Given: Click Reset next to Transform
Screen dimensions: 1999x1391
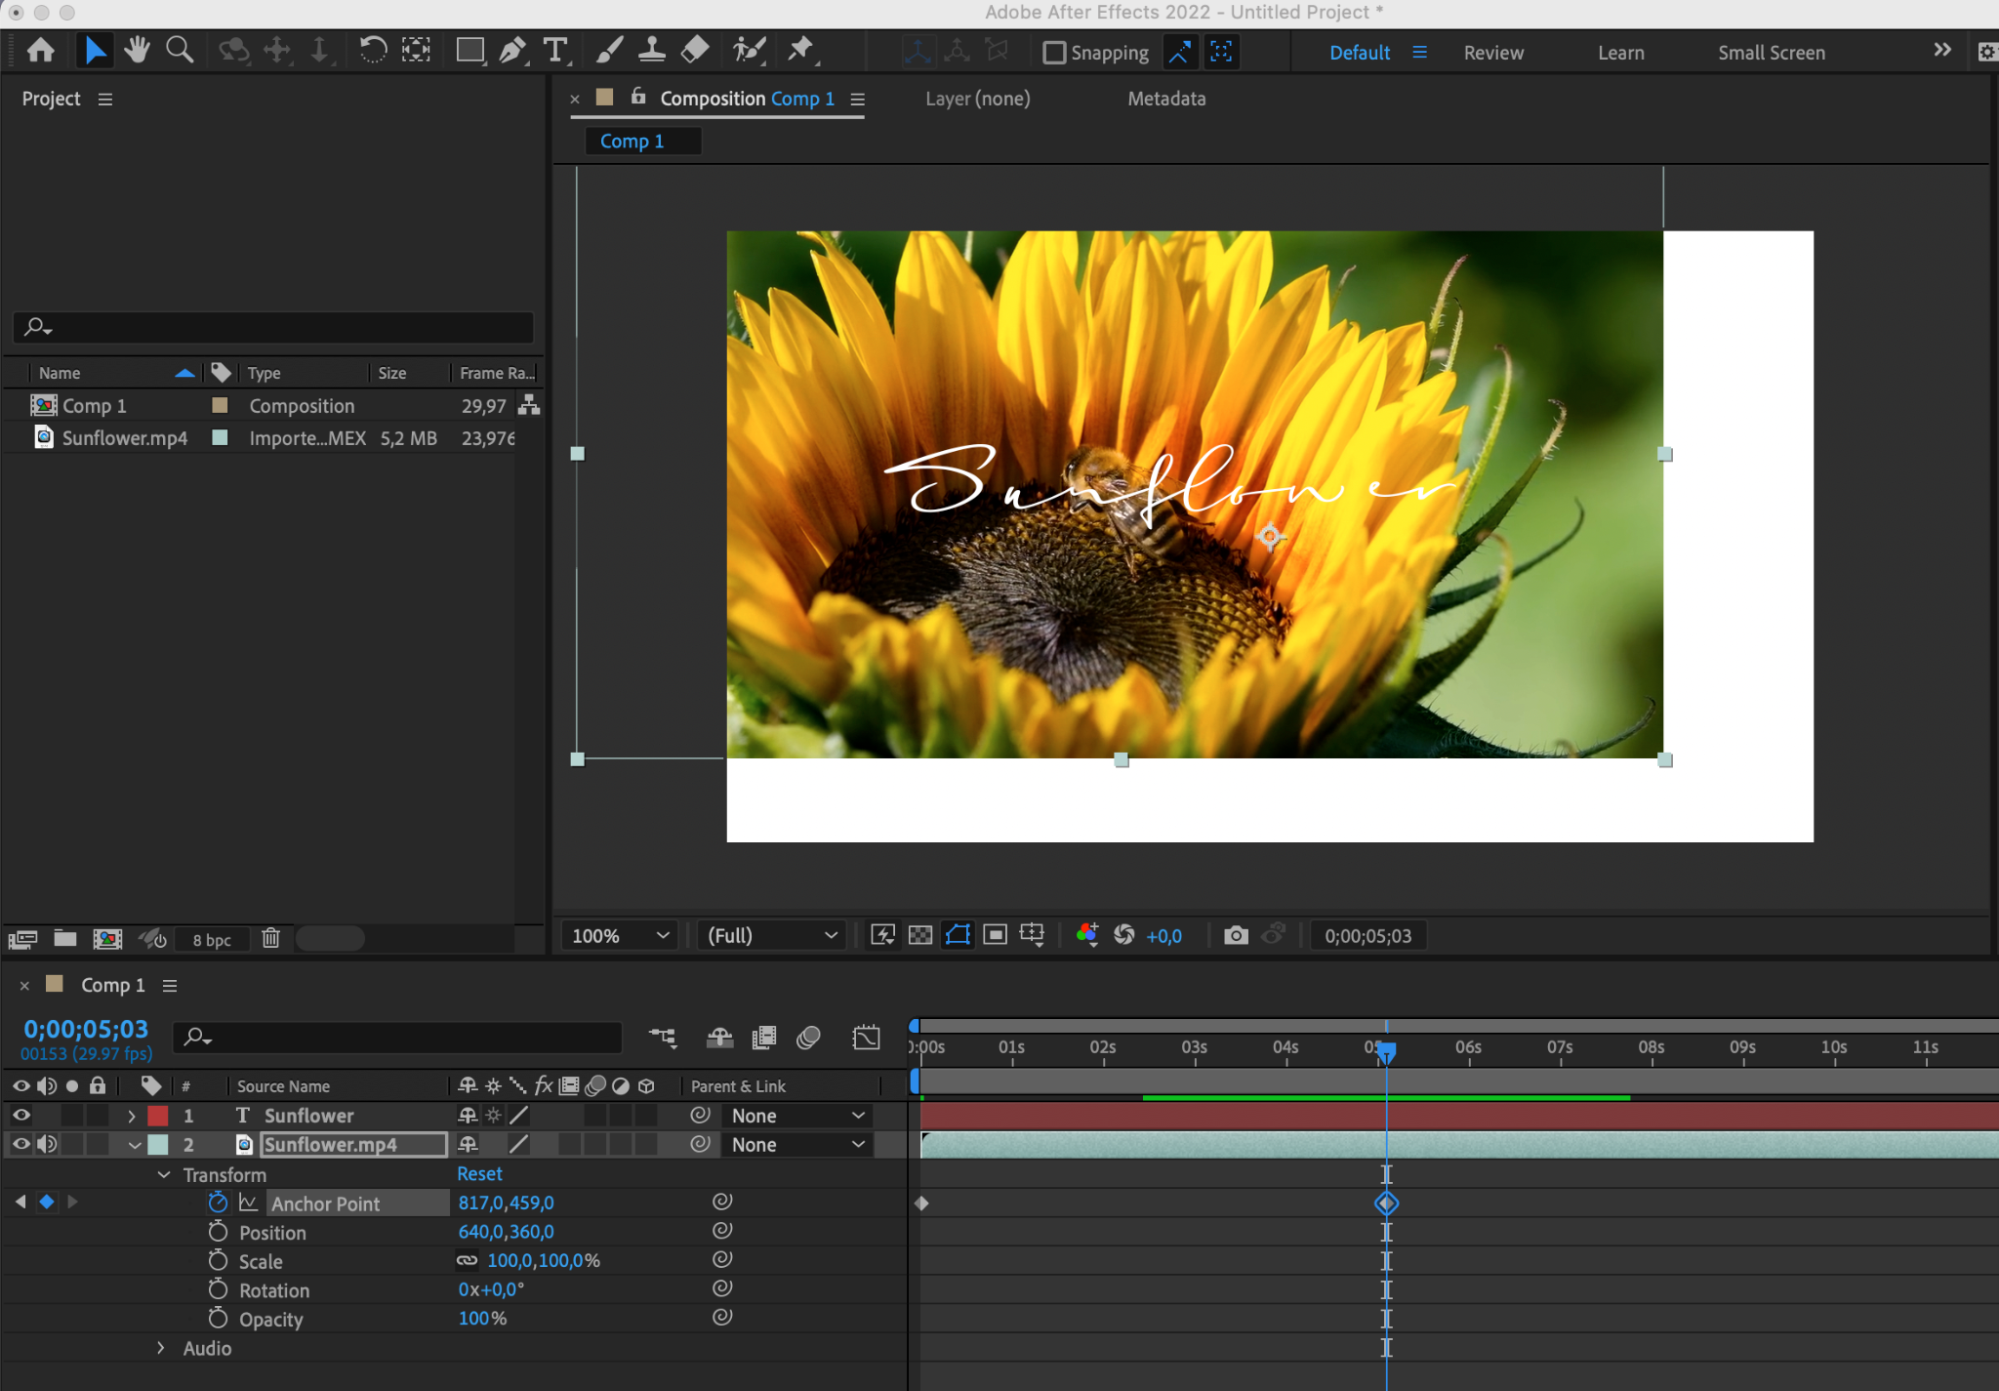Looking at the screenshot, I should [480, 1174].
